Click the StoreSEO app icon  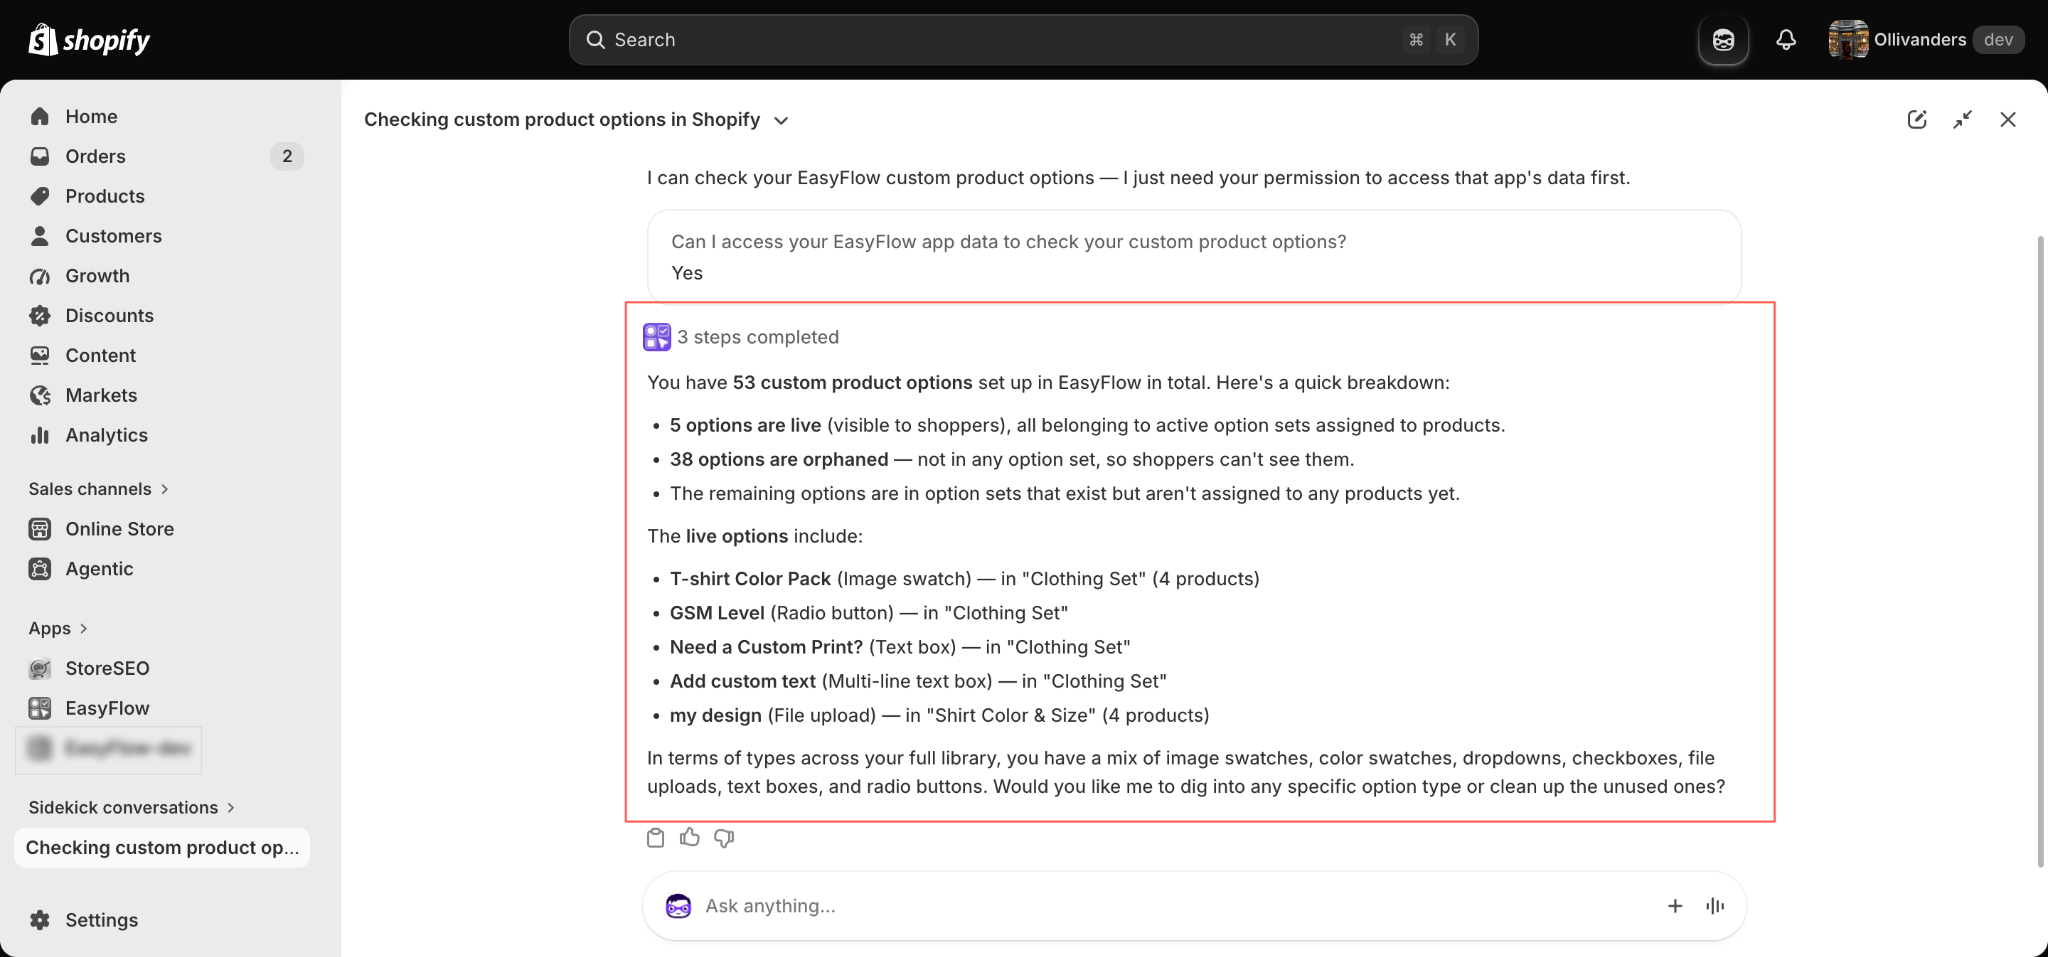click(x=40, y=669)
